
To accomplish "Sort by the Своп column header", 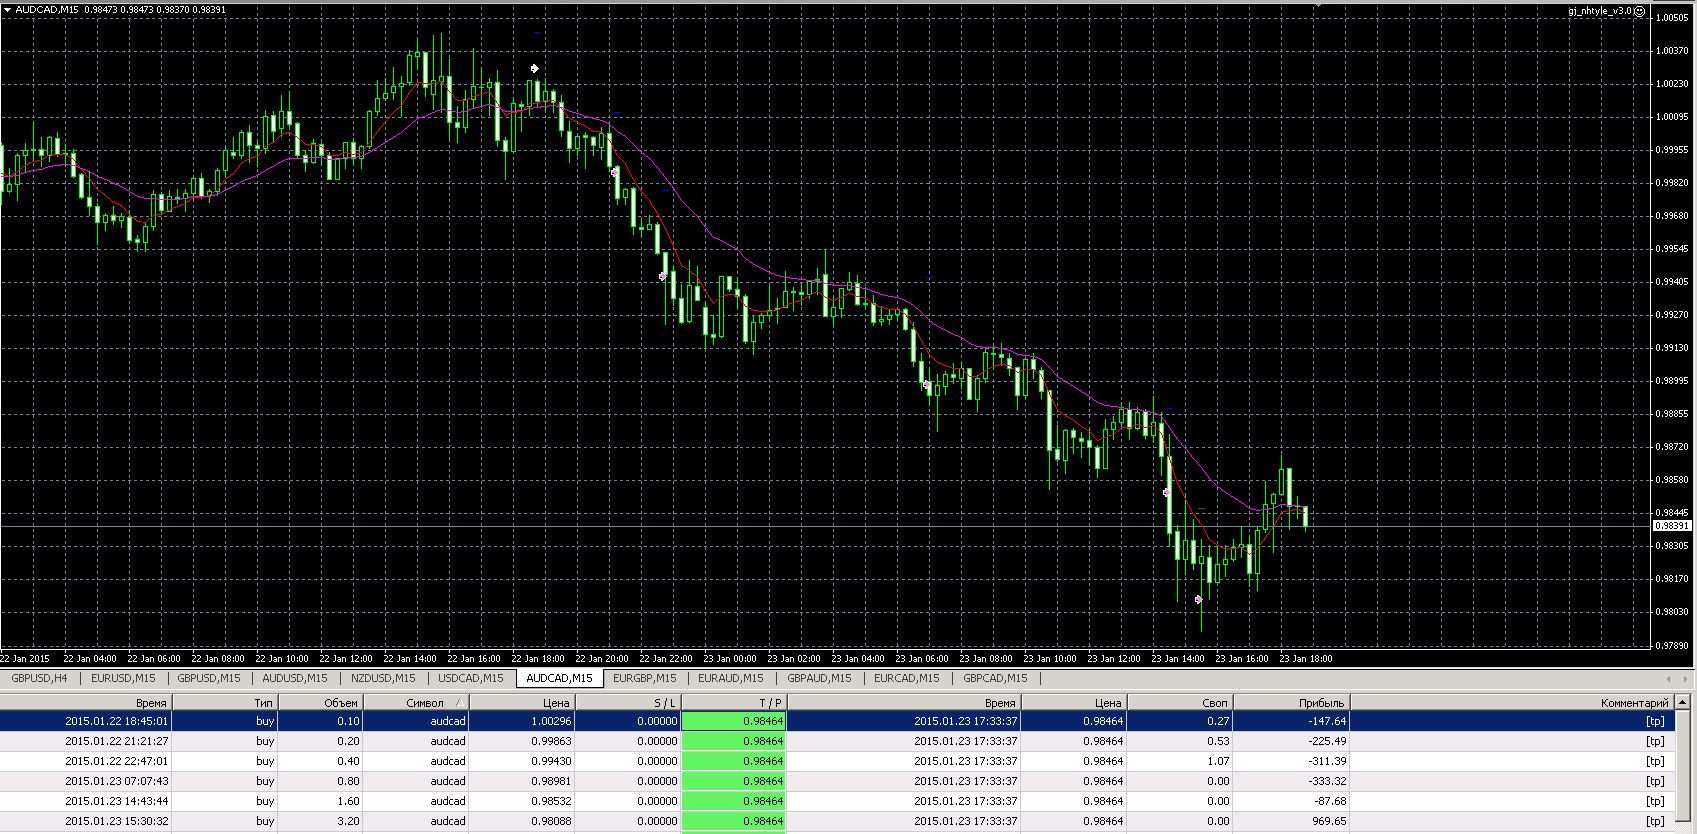I will point(1180,703).
